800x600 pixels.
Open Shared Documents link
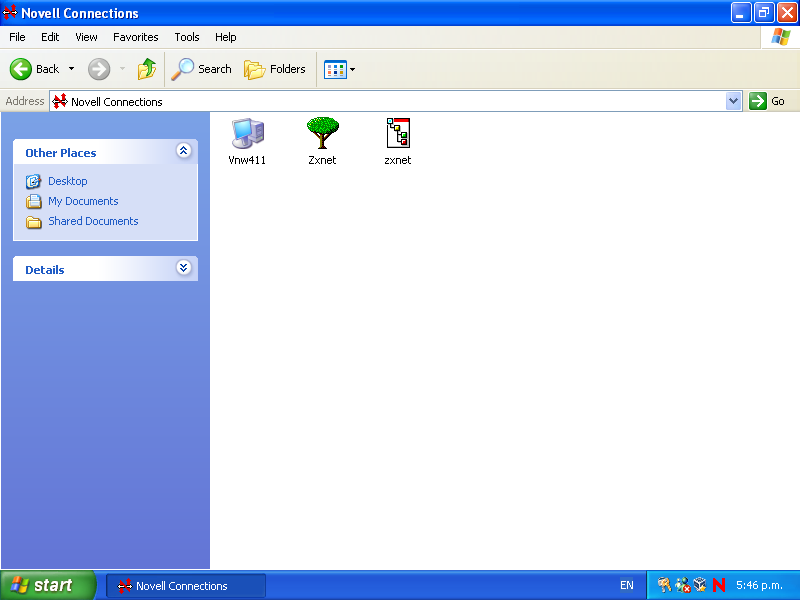[93, 221]
